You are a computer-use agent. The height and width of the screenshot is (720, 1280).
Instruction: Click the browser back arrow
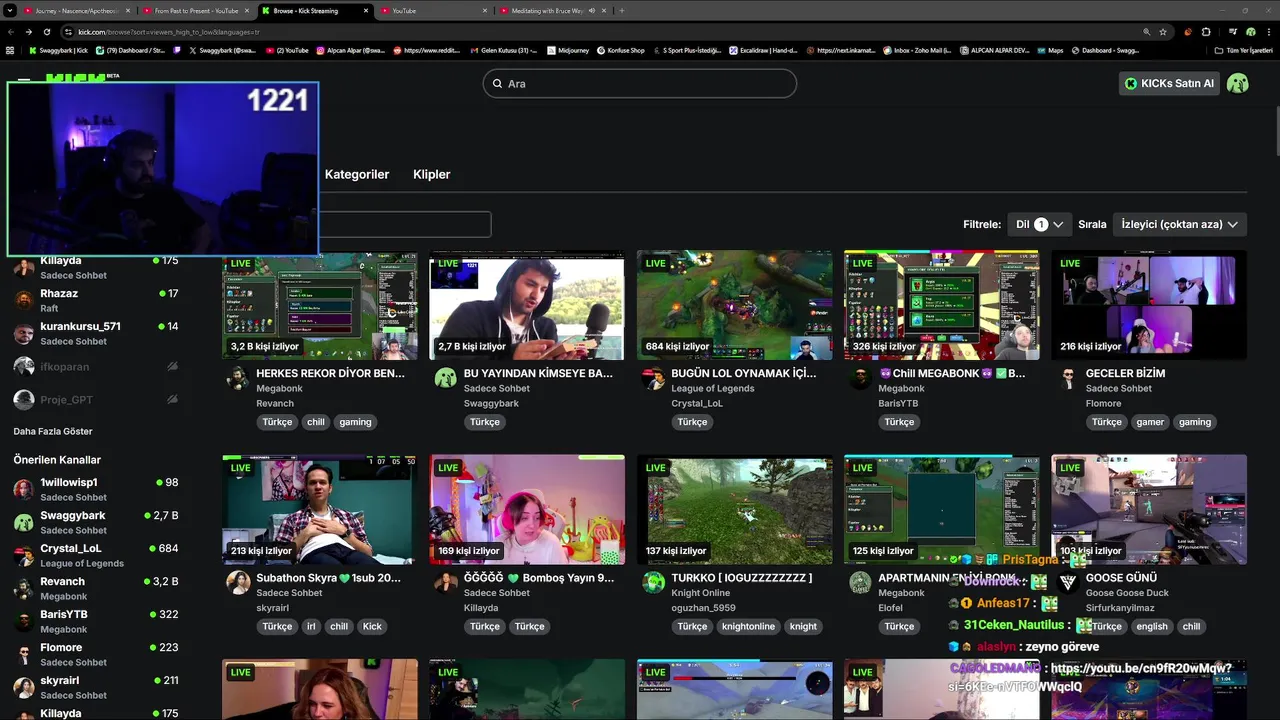pos(11,32)
